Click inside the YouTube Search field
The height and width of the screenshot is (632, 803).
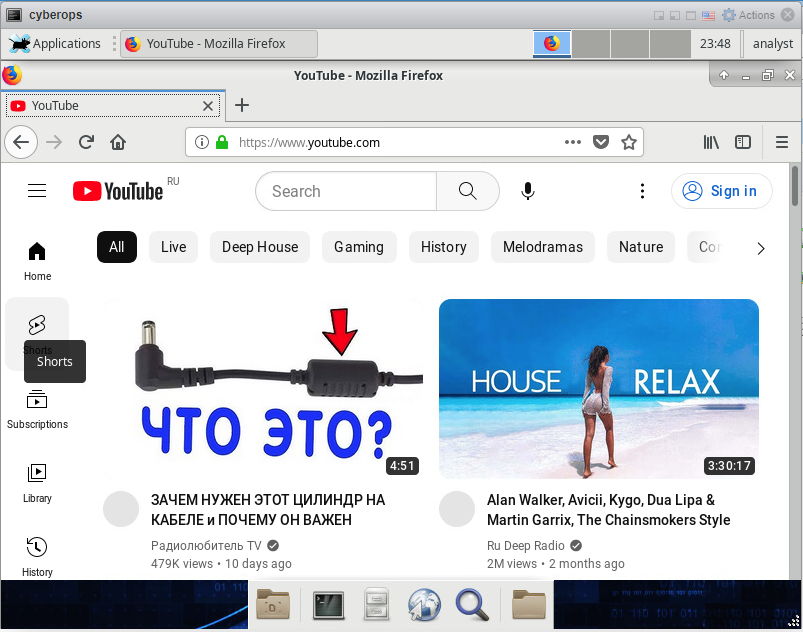click(347, 191)
